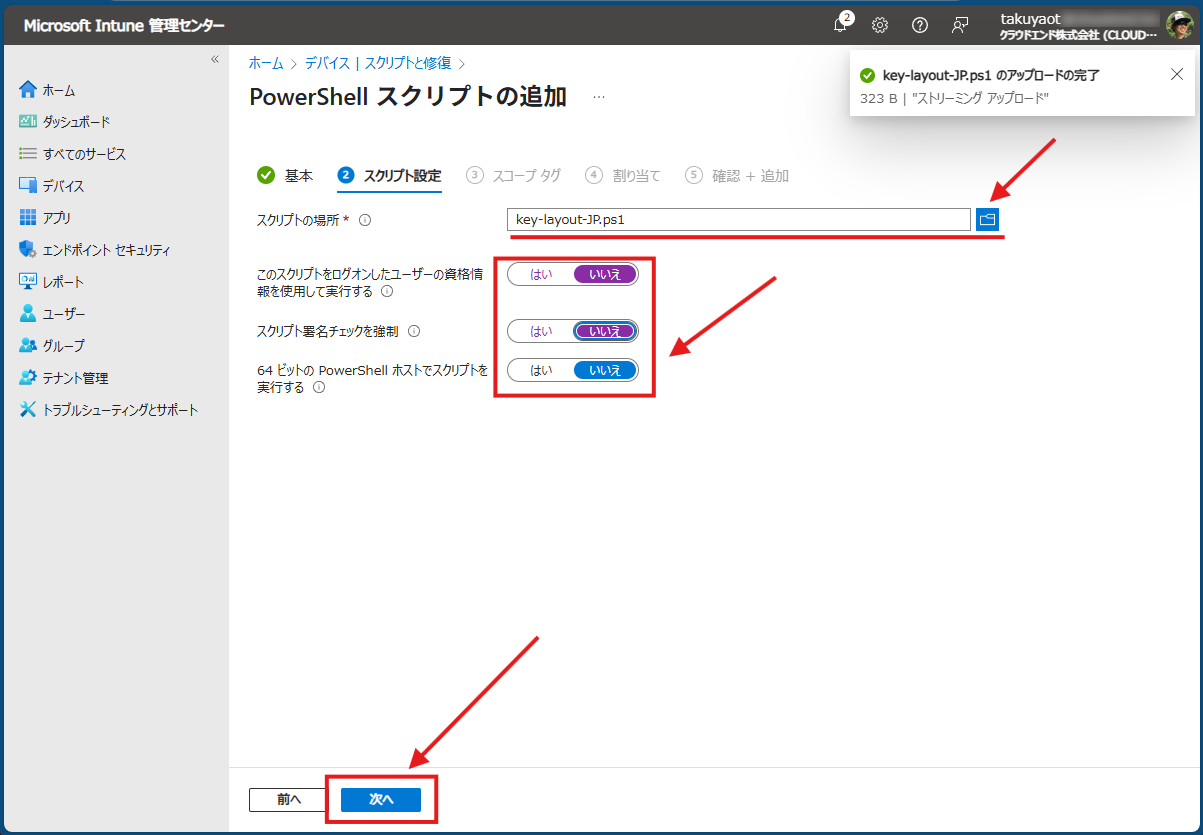Click the Tenant administration gear icon
The image size is (1203, 835).
click(x=28, y=378)
